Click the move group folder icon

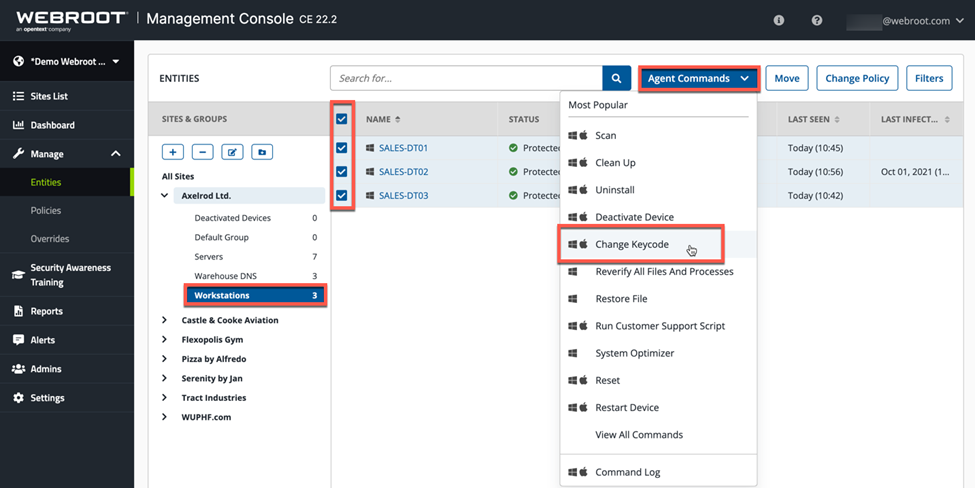(x=262, y=152)
